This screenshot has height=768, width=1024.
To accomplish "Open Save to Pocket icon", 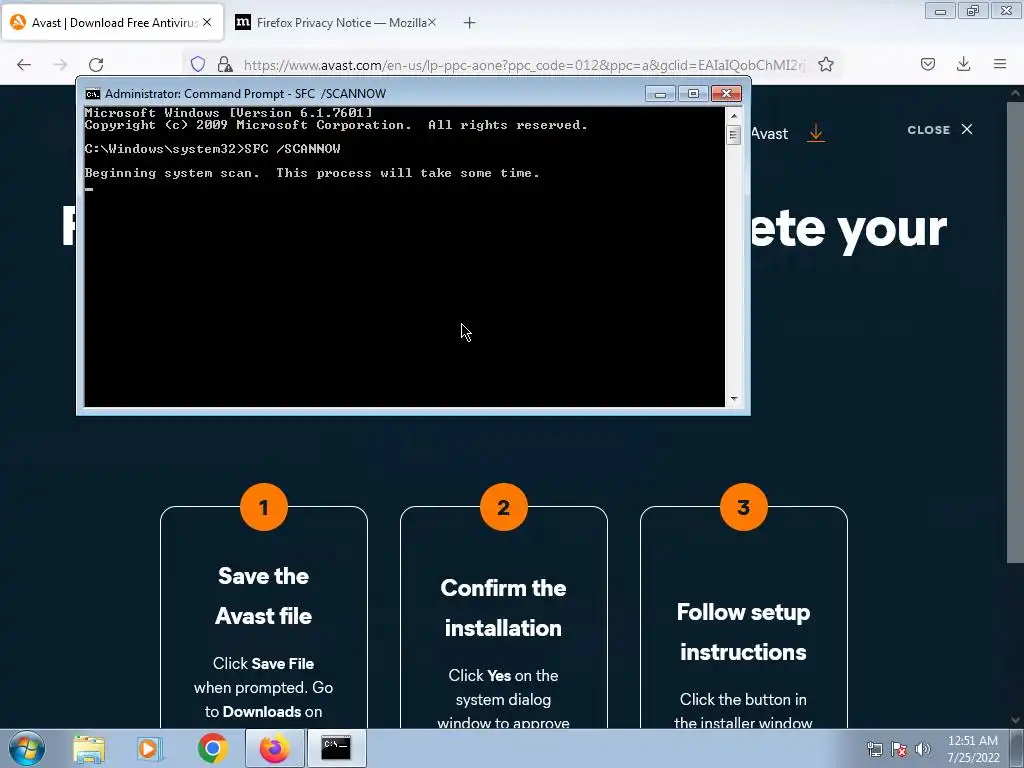I will (x=928, y=64).
